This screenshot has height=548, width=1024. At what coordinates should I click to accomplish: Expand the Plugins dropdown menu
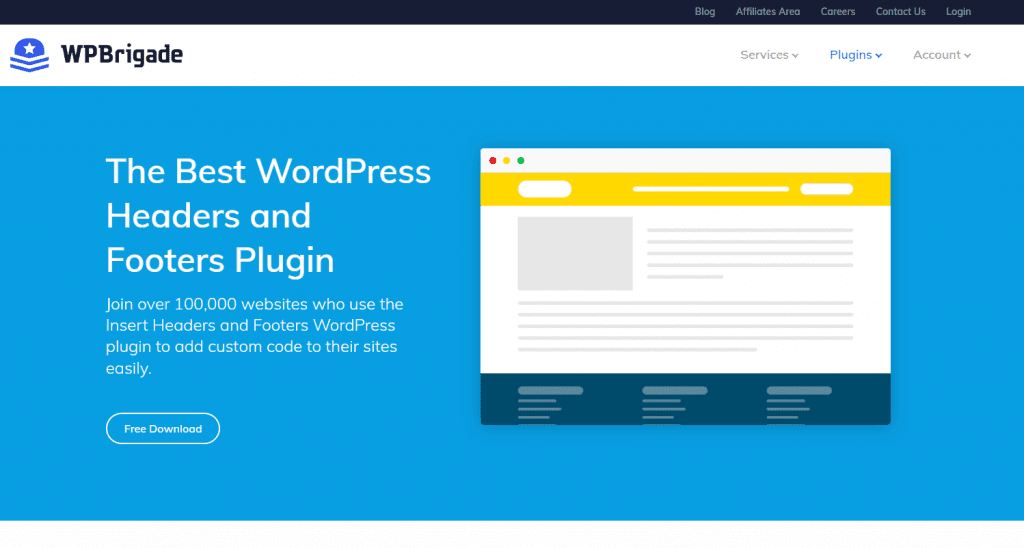click(x=856, y=55)
